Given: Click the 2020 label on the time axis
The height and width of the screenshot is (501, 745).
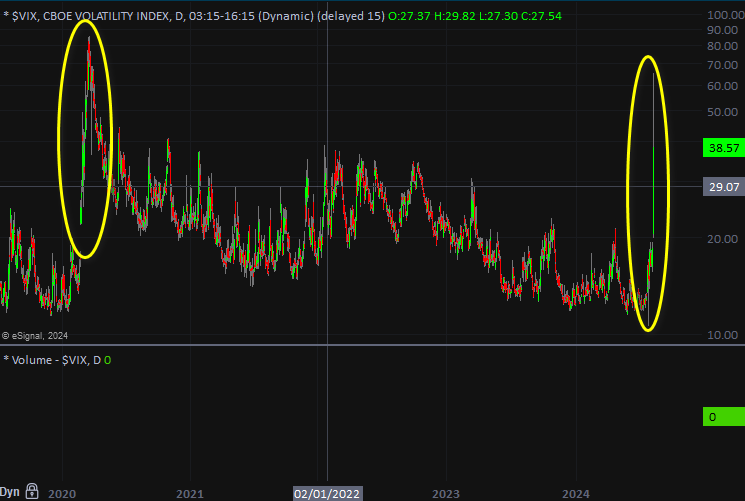Looking at the screenshot, I should click(x=62, y=494).
